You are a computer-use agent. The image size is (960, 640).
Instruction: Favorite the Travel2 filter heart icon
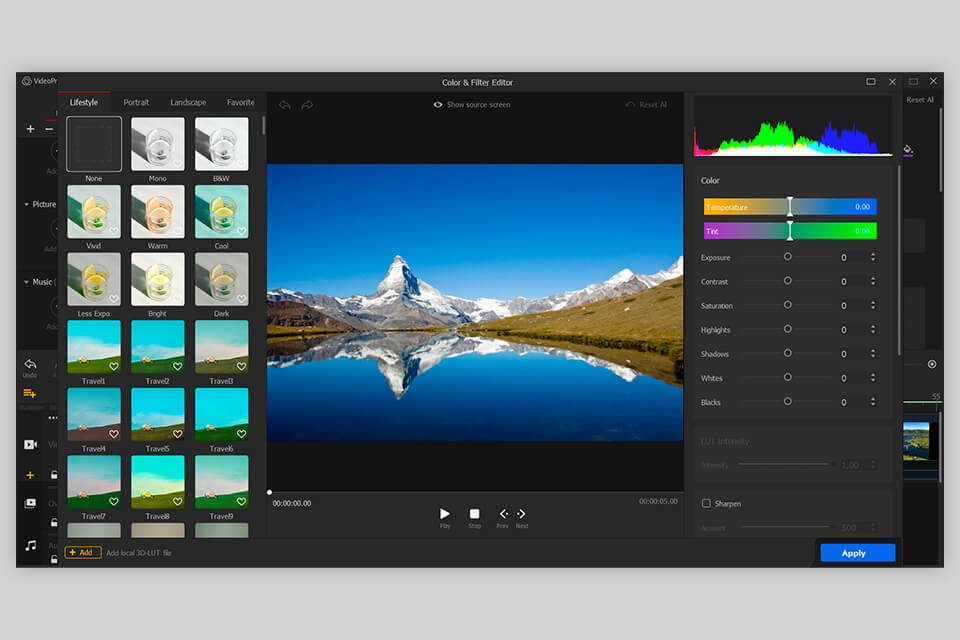(178, 366)
